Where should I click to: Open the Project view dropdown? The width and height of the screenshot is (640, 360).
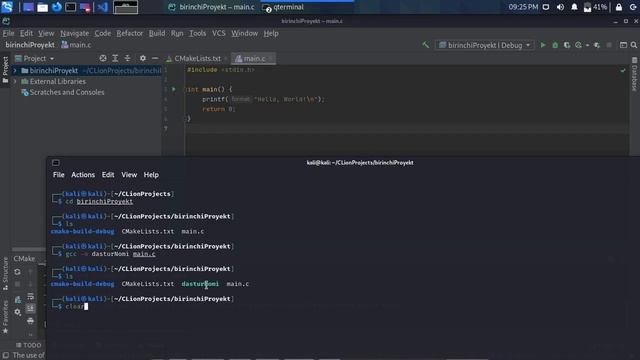click(x=35, y=58)
